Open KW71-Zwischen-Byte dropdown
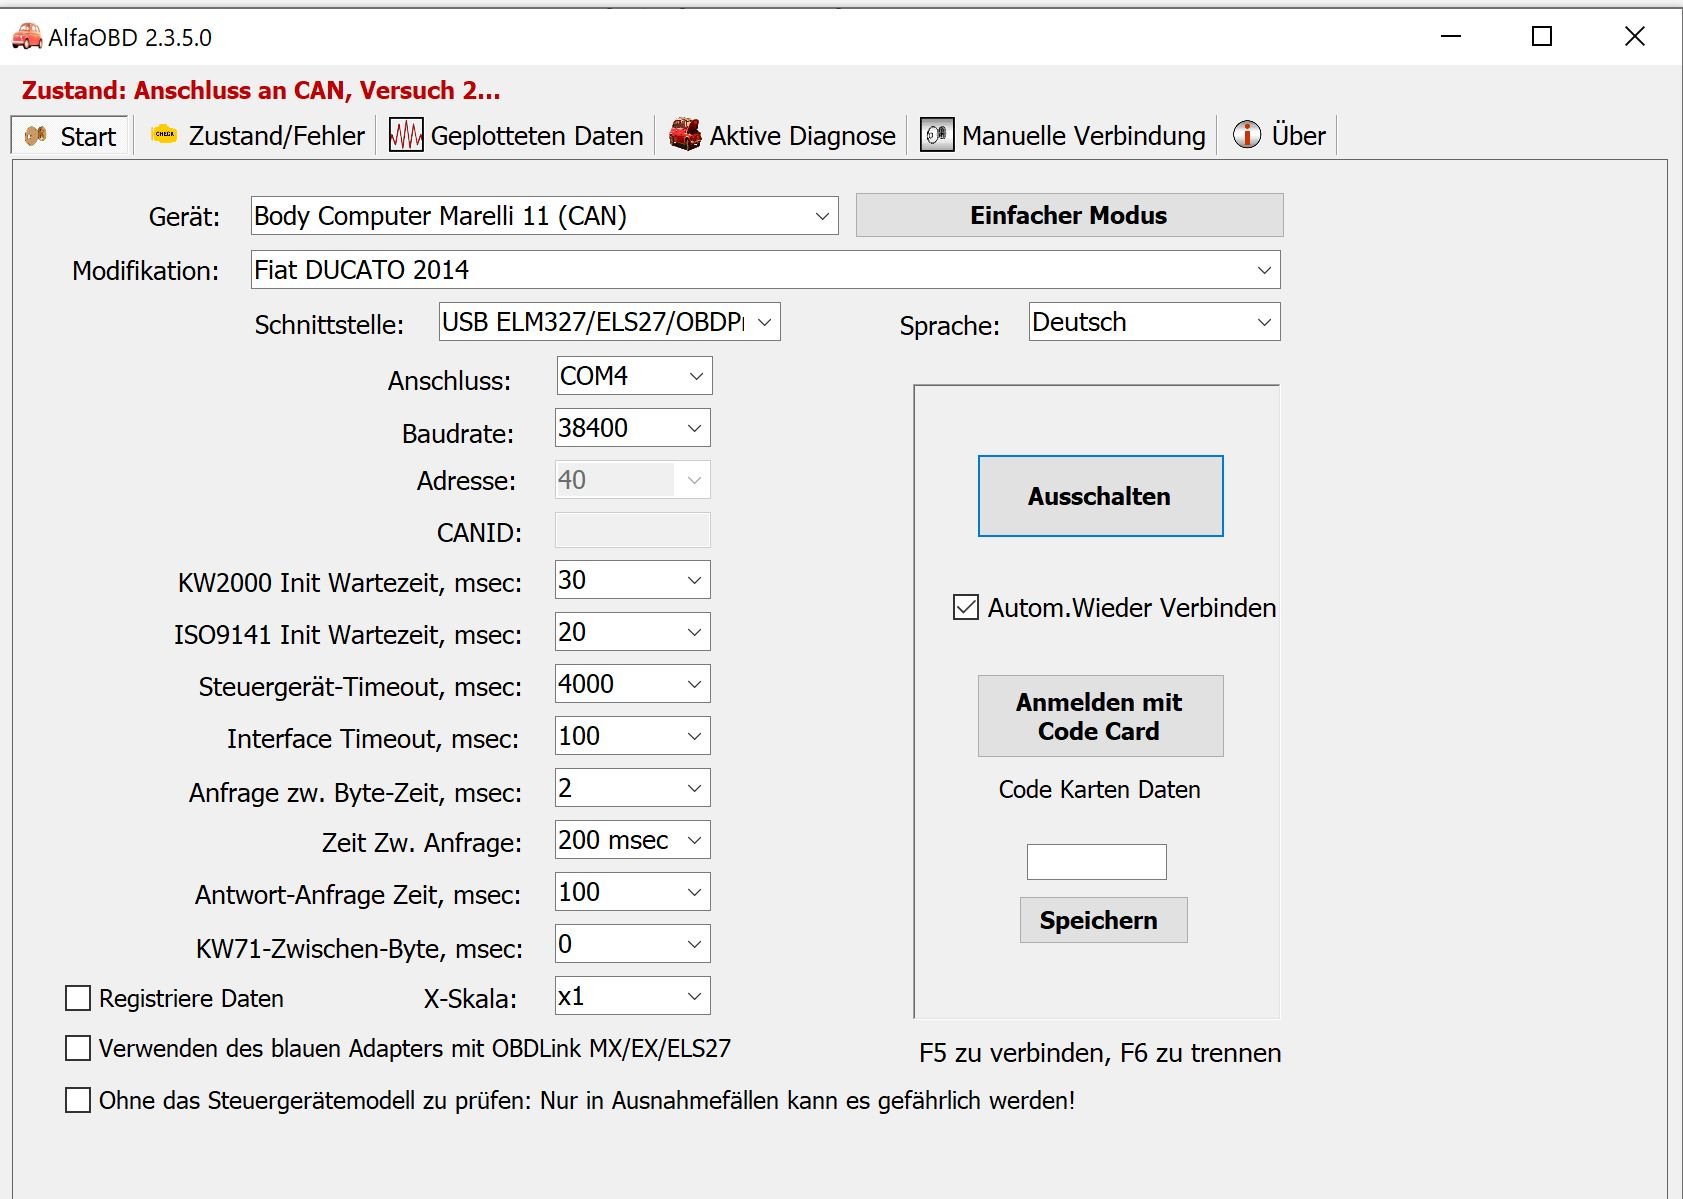This screenshot has width=1683, height=1199. 632,944
